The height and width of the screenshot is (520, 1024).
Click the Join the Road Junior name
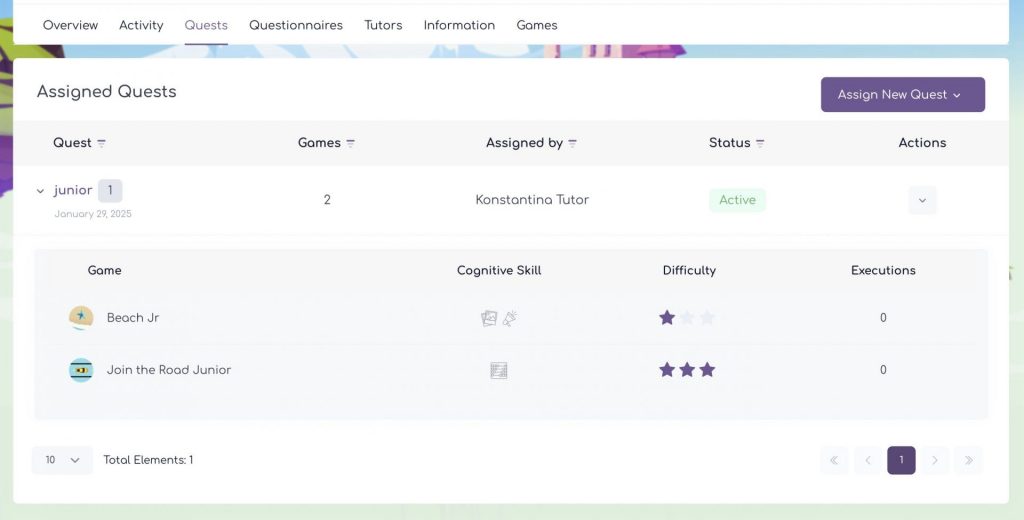pyautogui.click(x=169, y=370)
